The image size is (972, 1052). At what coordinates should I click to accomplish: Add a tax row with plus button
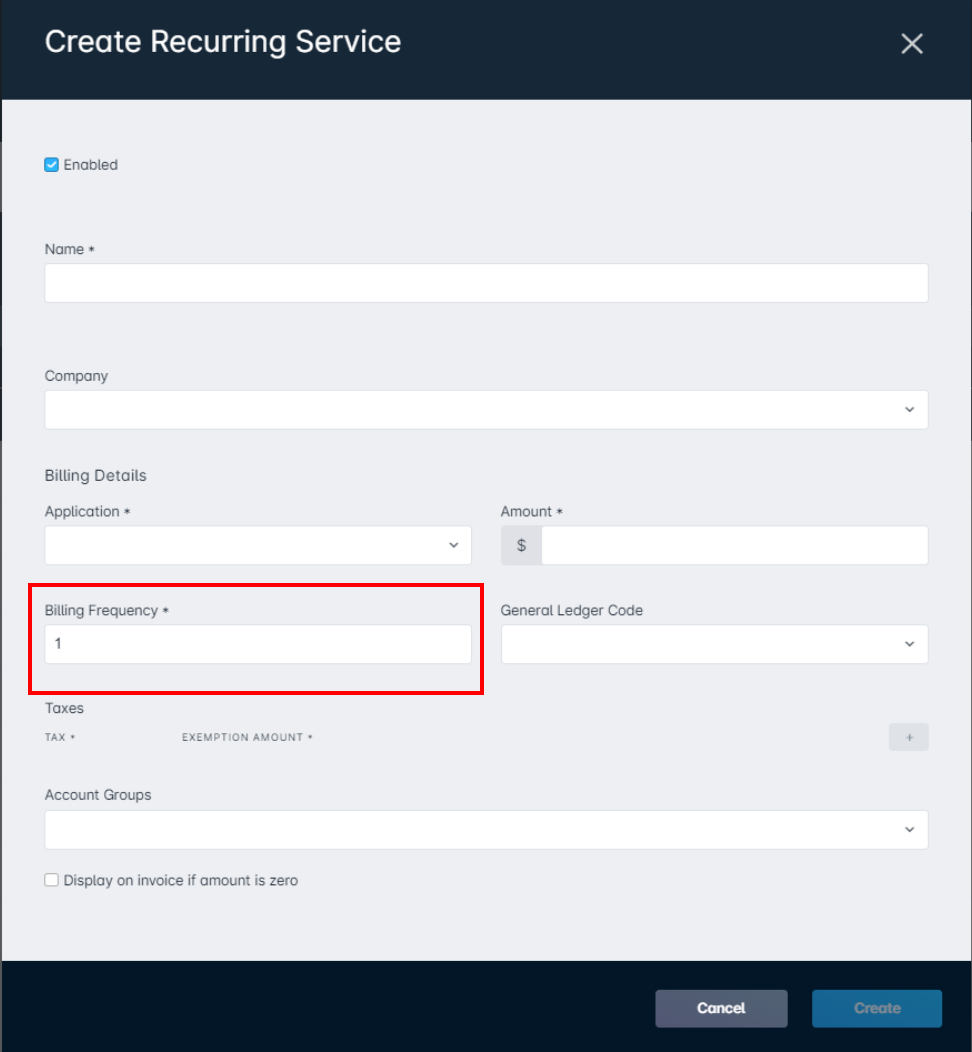tap(909, 737)
